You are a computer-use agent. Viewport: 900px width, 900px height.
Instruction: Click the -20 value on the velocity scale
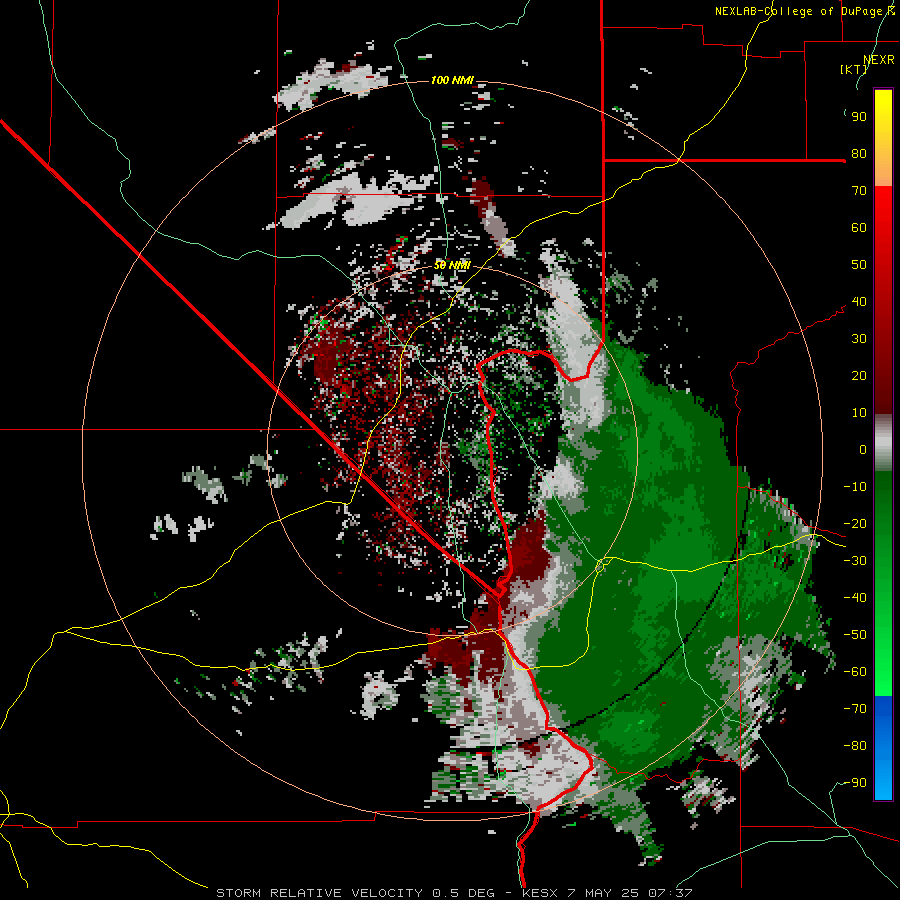pyautogui.click(x=855, y=524)
